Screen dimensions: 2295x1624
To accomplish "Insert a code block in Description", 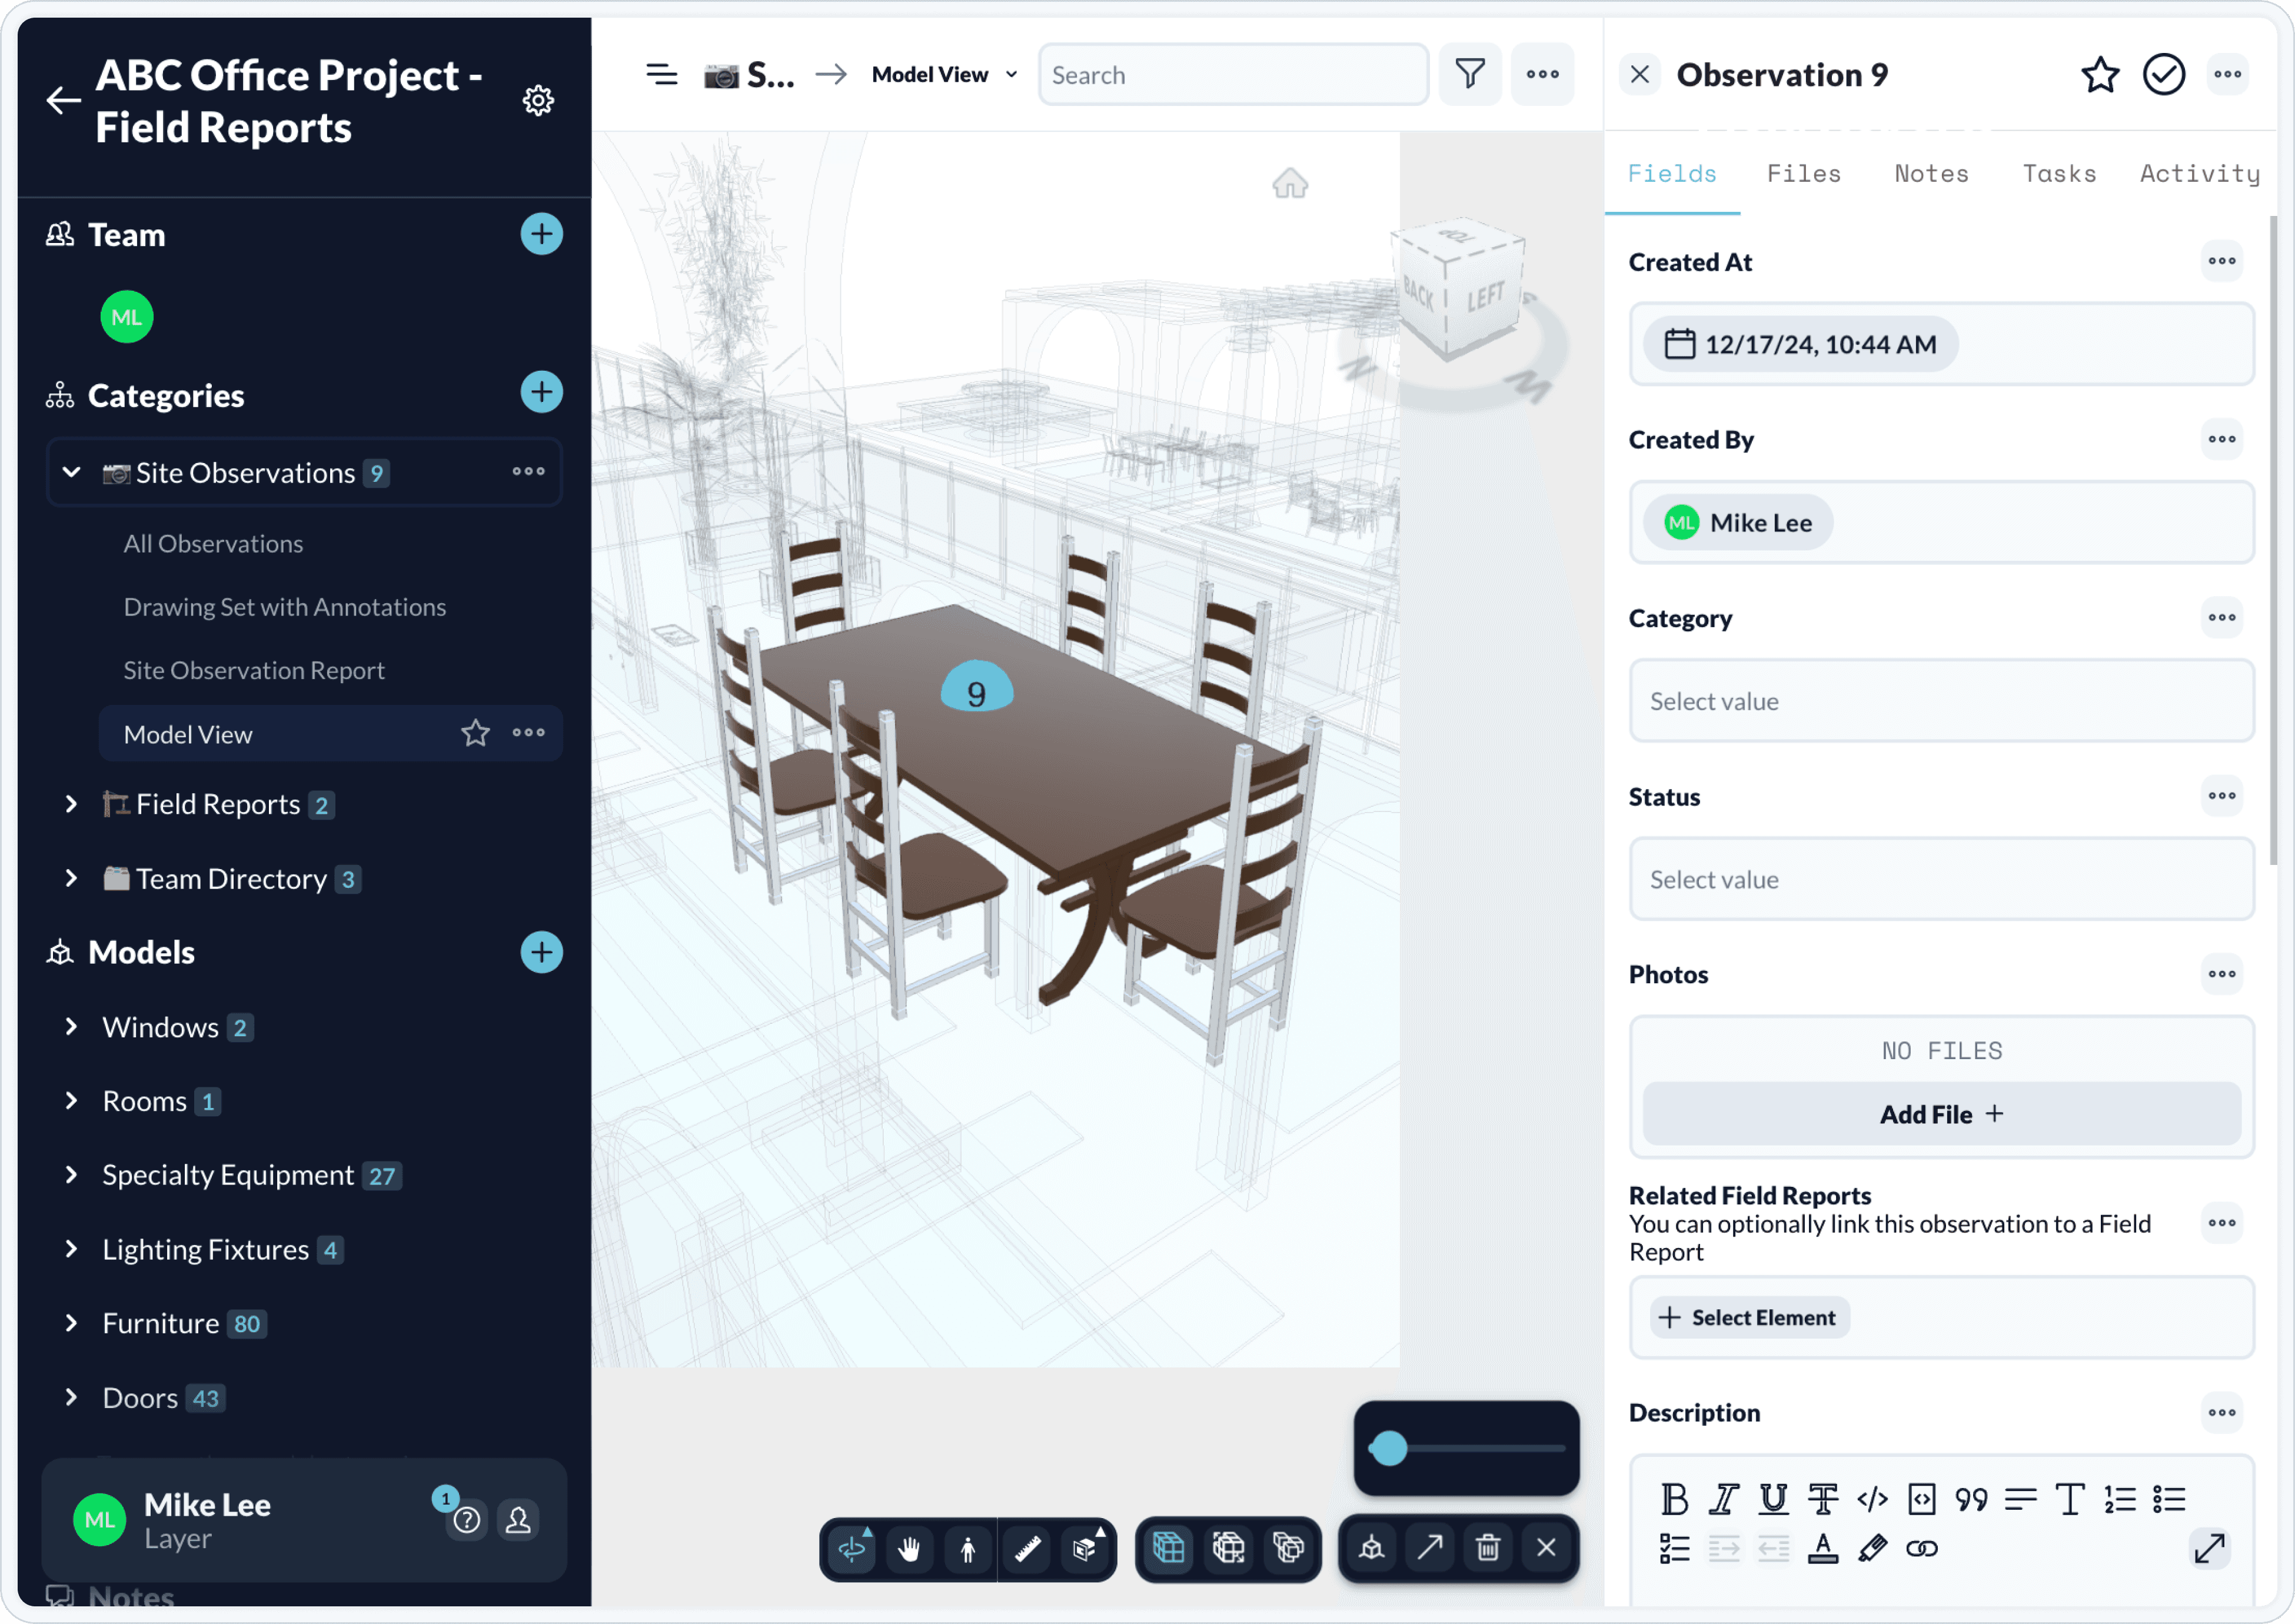I will 1921,1499.
